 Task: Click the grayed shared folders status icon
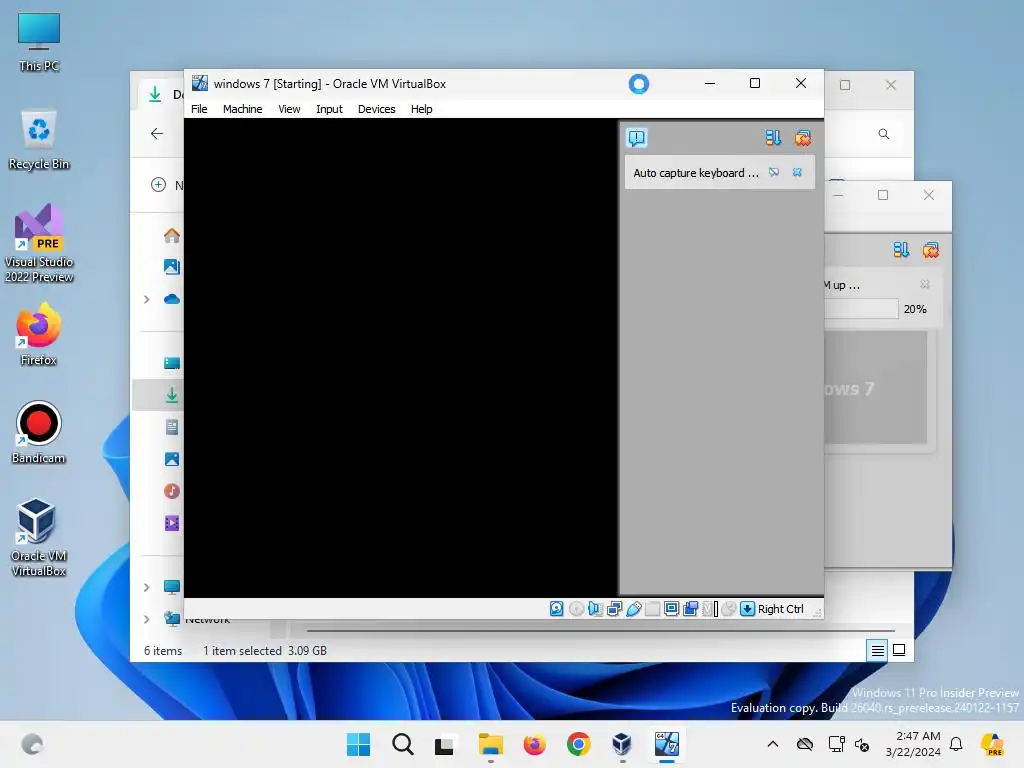(x=652, y=609)
